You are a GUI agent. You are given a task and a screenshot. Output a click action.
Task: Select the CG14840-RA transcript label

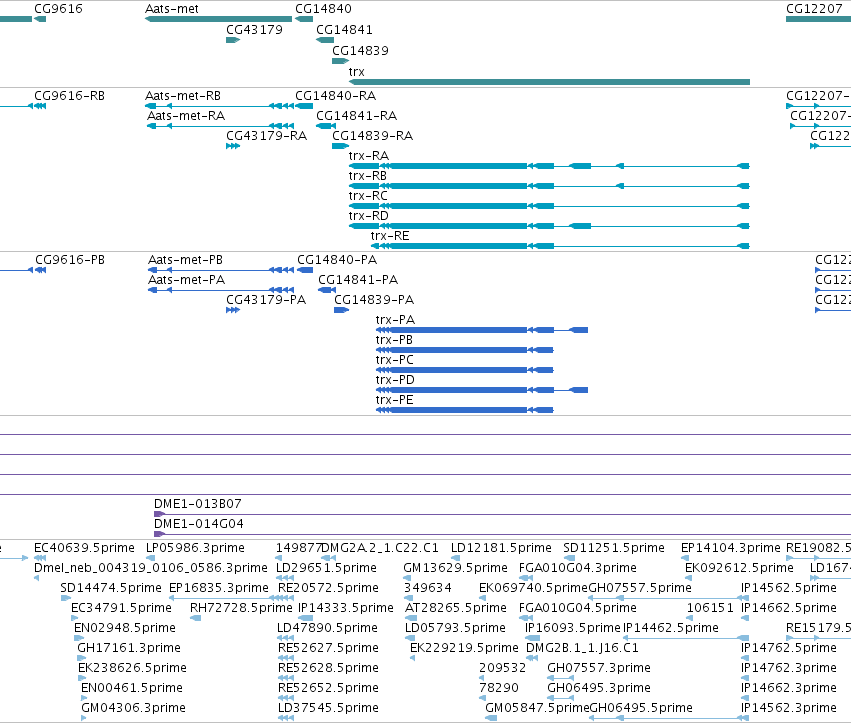pos(335,96)
